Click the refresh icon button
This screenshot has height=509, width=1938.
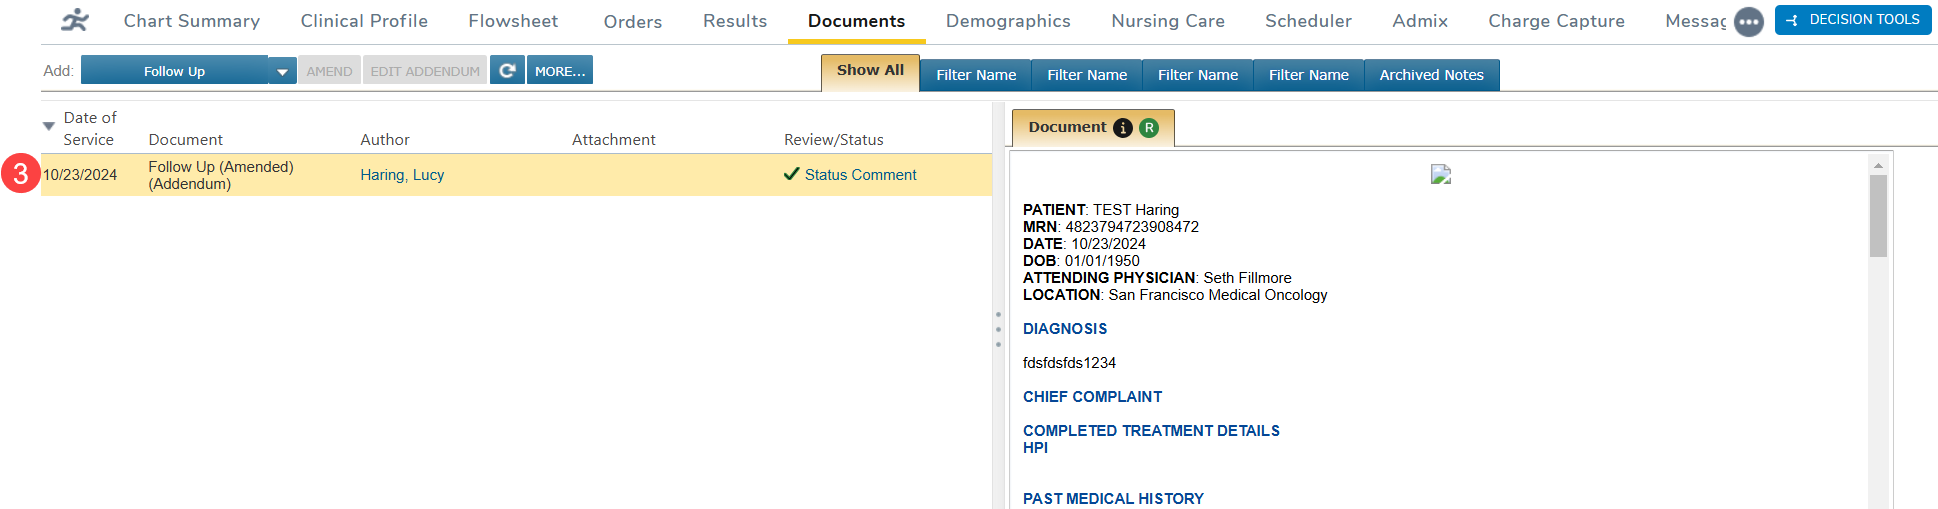pyautogui.click(x=507, y=71)
